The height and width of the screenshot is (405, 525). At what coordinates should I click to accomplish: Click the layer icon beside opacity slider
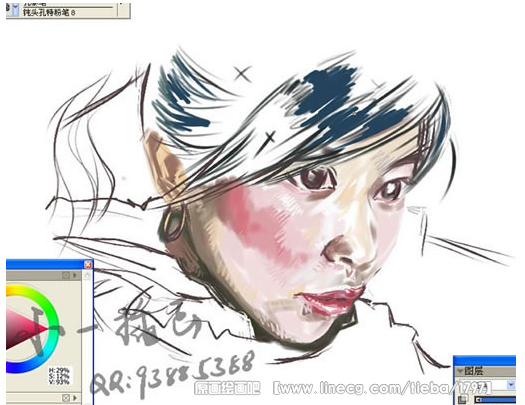tap(463, 399)
